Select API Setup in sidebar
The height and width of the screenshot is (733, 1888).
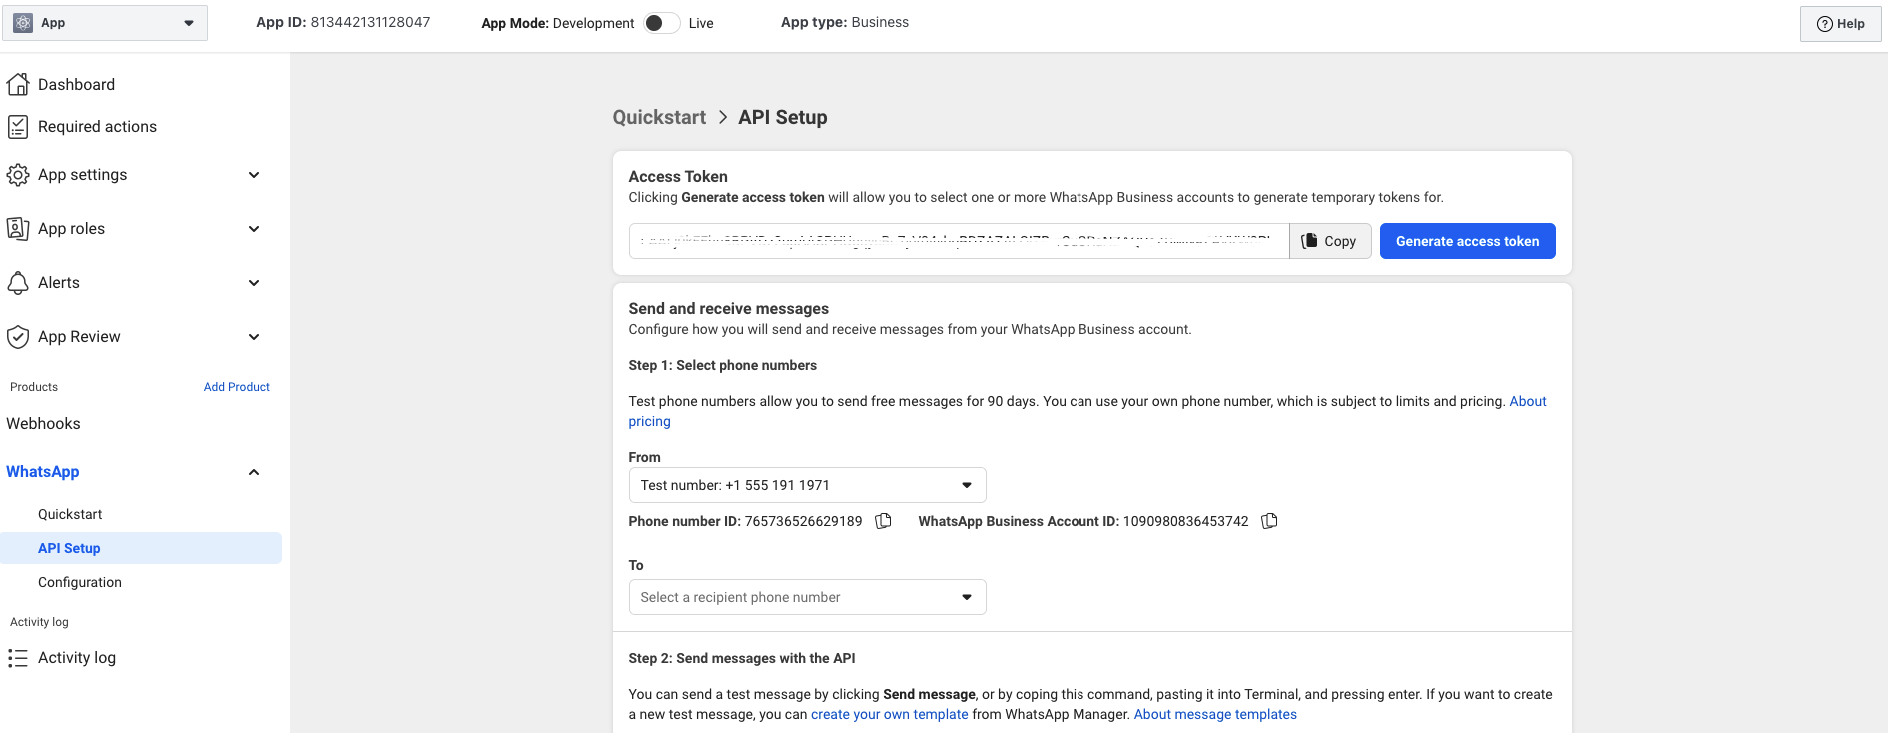[x=141, y=548]
